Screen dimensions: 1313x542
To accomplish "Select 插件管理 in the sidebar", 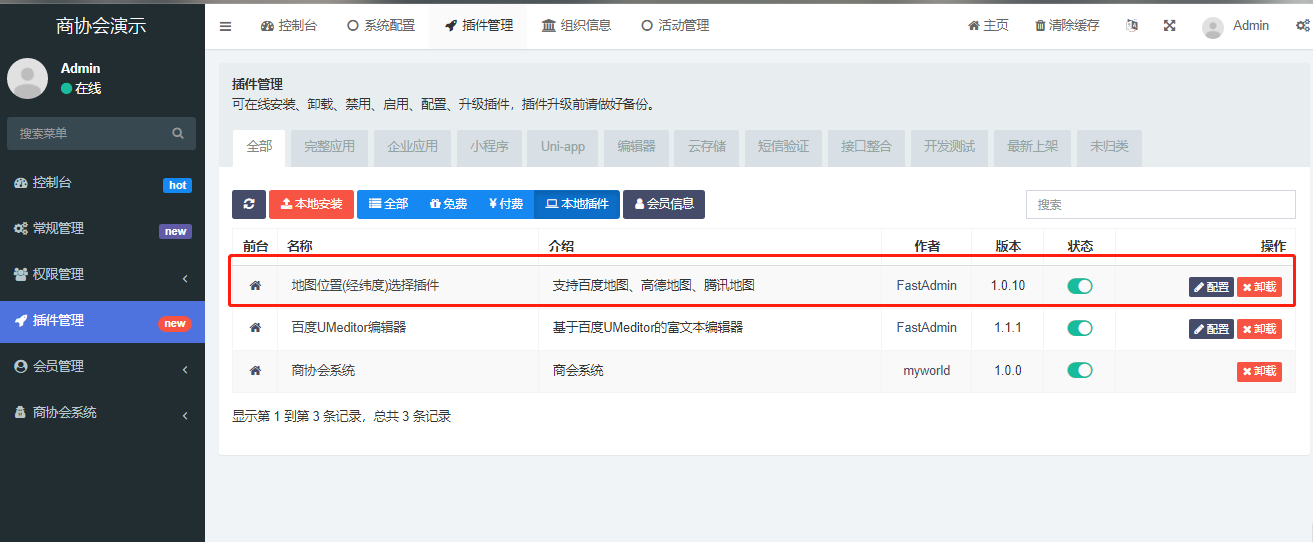I will tap(102, 321).
